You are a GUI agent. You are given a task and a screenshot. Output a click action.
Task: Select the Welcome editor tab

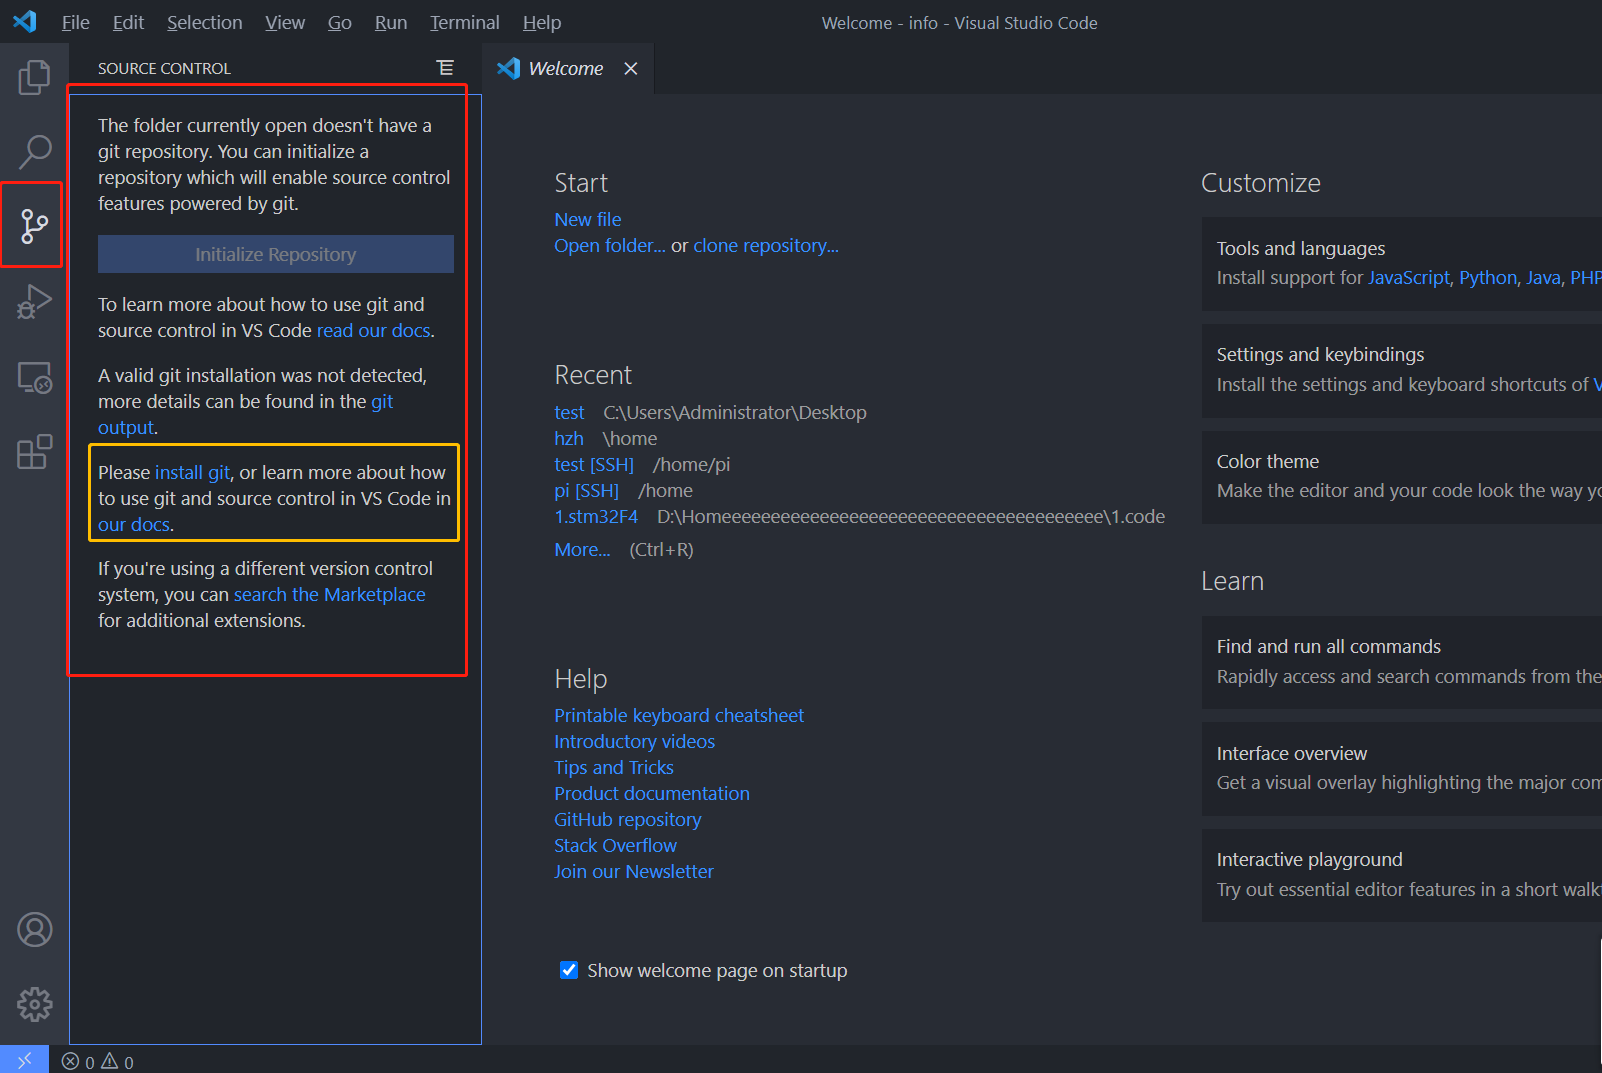click(x=566, y=68)
